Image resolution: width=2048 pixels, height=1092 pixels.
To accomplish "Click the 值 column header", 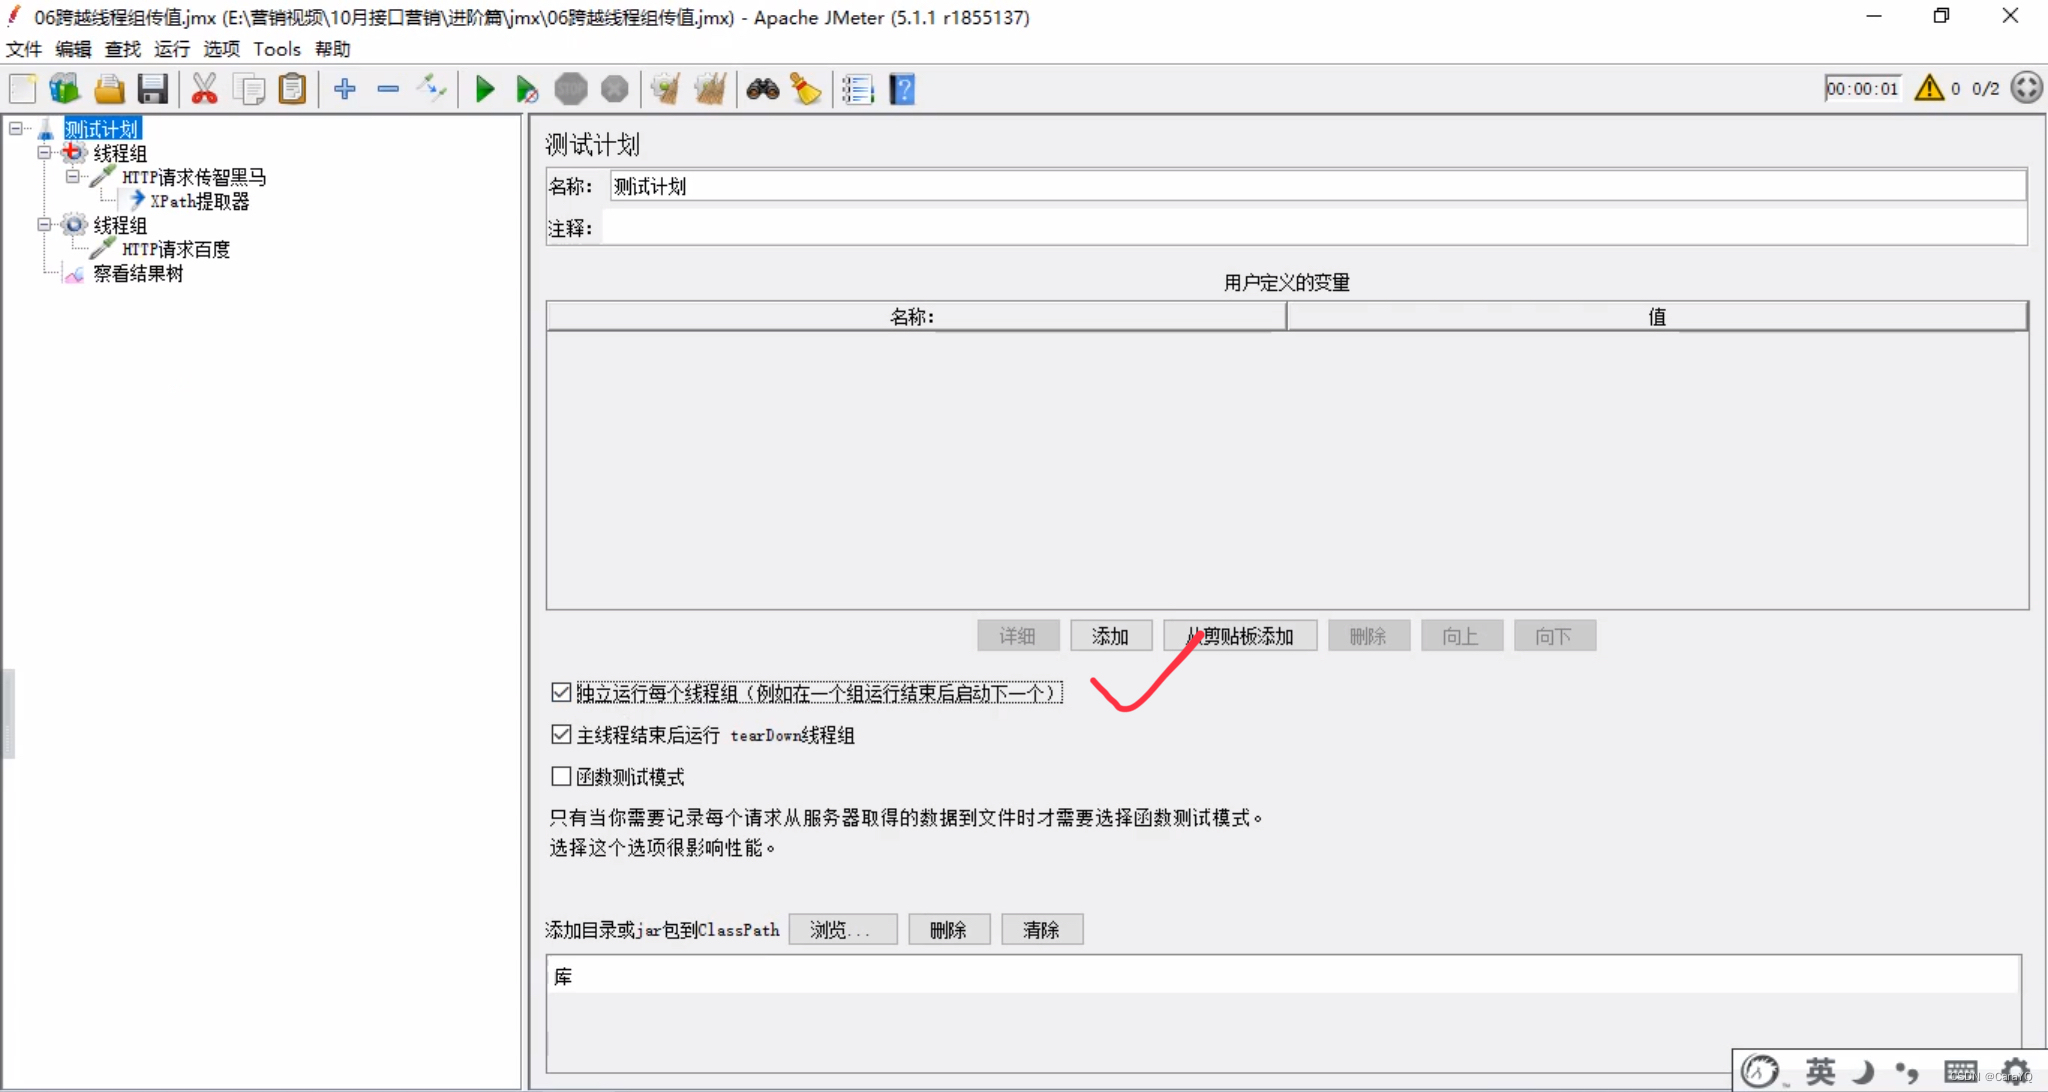I will point(1657,317).
